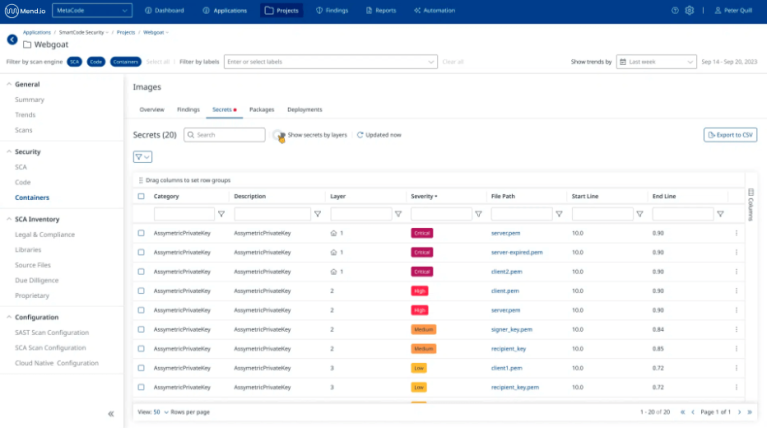The image size is (767, 428).
Task: Click the Description column filter funnel
Action: coord(317,214)
